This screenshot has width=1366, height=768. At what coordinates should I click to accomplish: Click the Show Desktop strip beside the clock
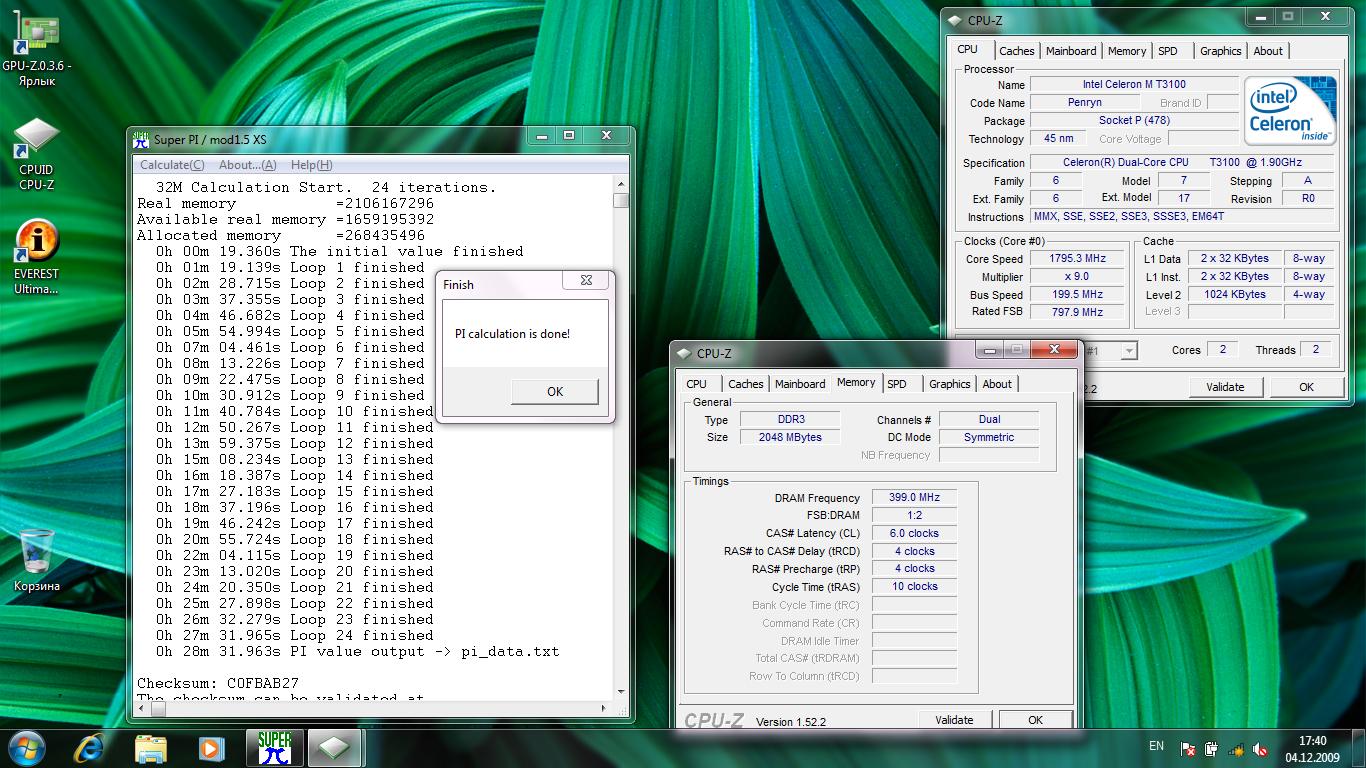pyautogui.click(x=1359, y=749)
